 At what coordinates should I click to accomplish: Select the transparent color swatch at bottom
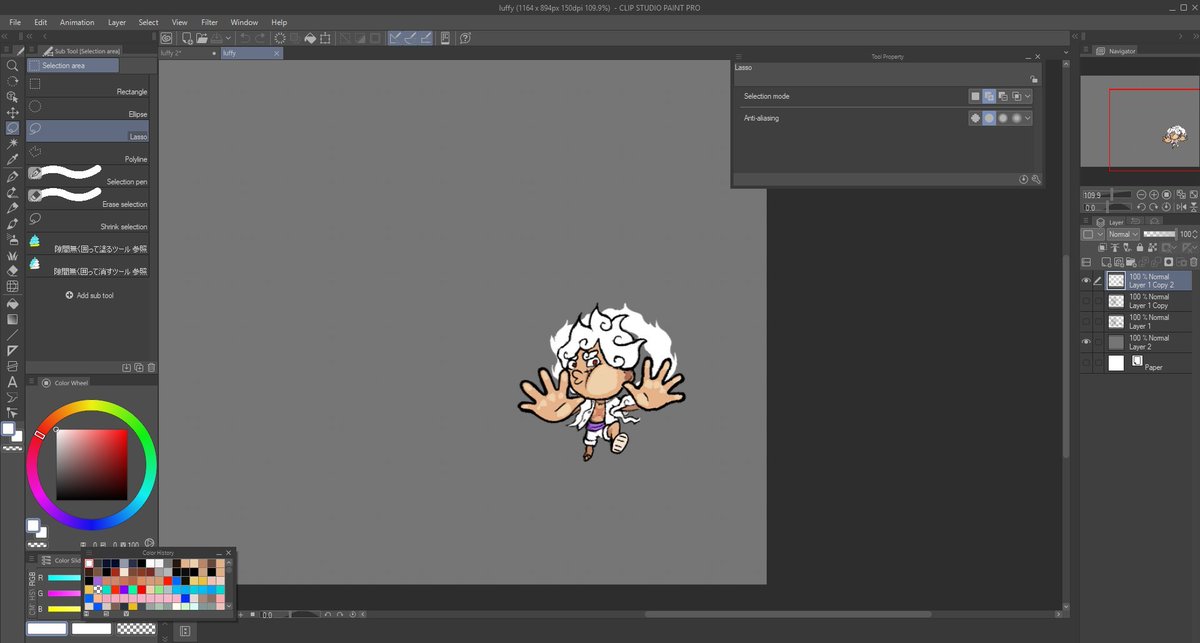(135, 629)
